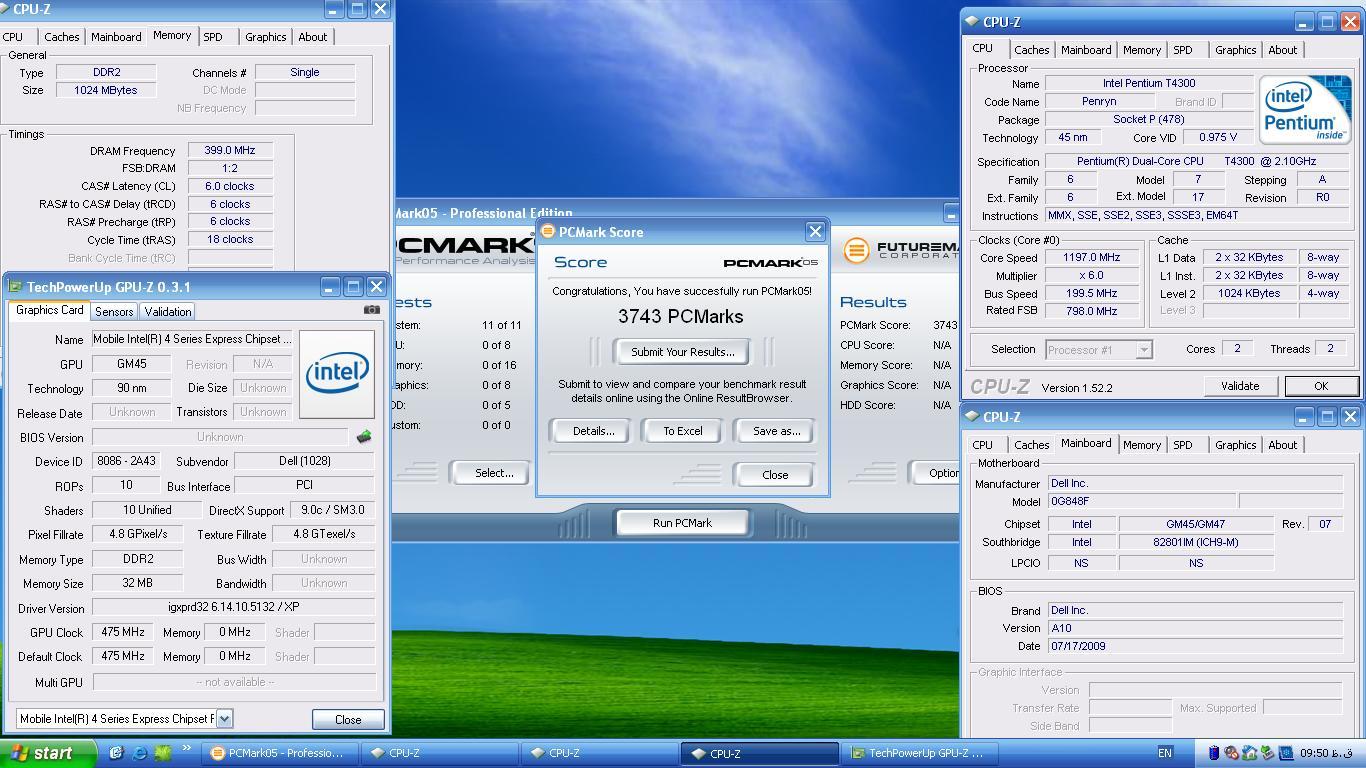
Task: Open Memory tab in top-right CPU-Z window
Action: tap(1141, 50)
